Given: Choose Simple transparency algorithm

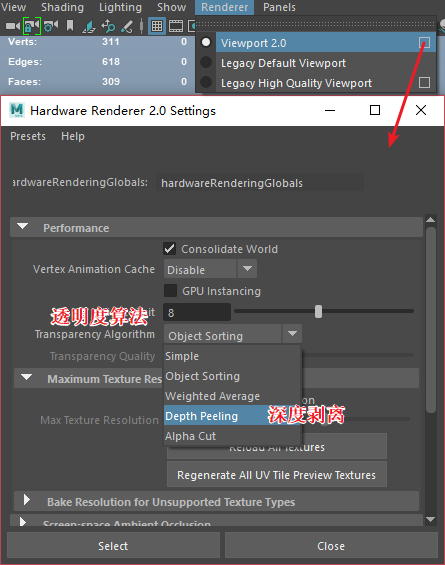Looking at the screenshot, I should pos(232,356).
